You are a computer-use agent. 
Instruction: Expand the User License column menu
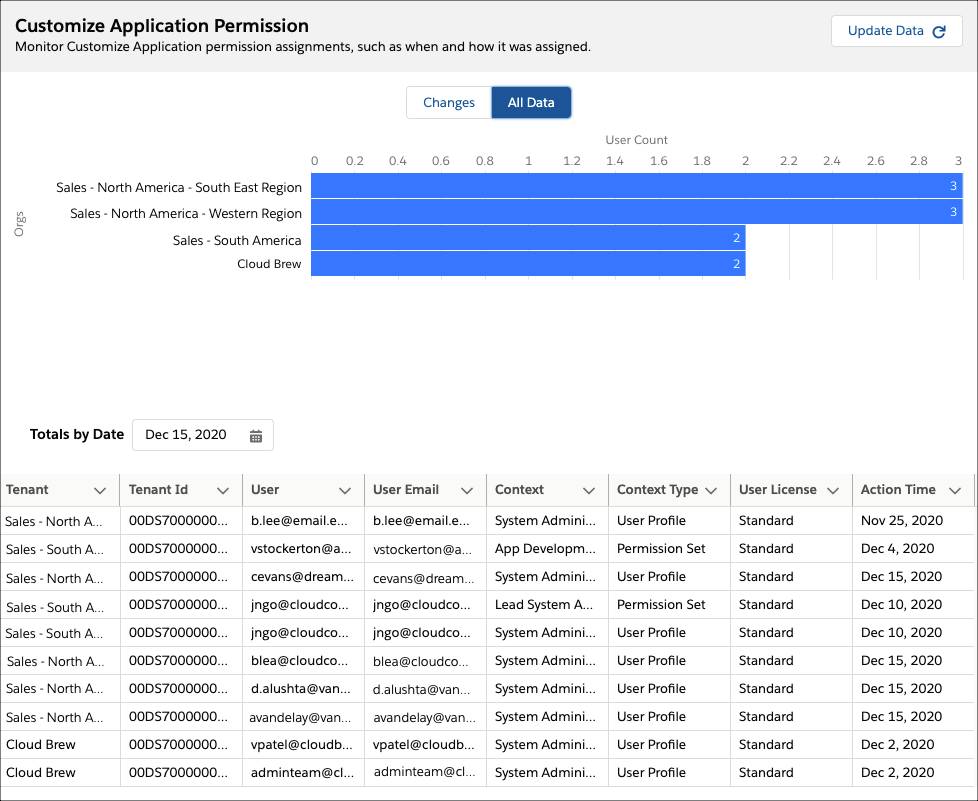pyautogui.click(x=833, y=490)
